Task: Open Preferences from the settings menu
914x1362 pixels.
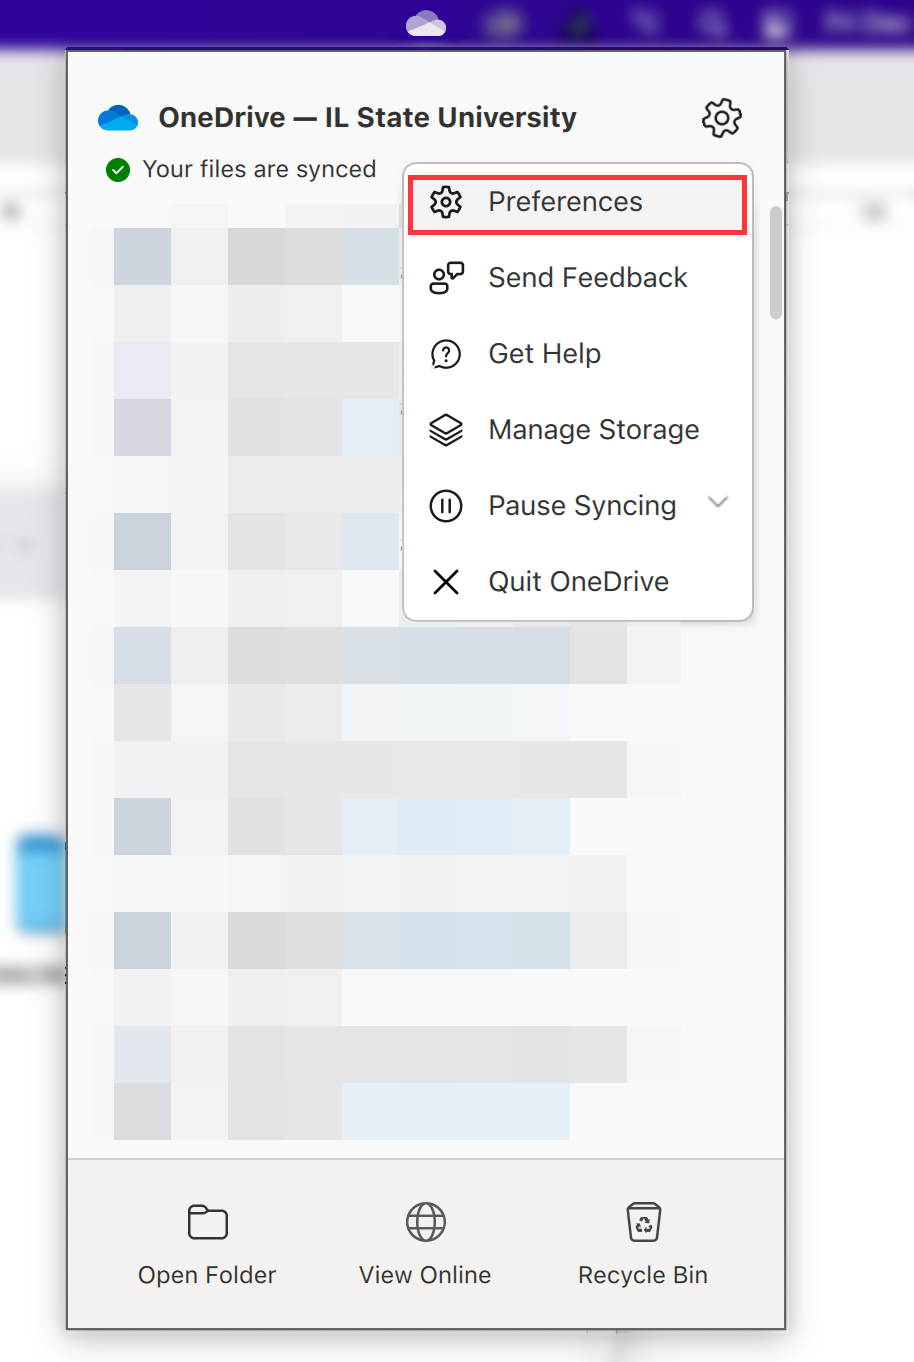Action: coord(578,202)
